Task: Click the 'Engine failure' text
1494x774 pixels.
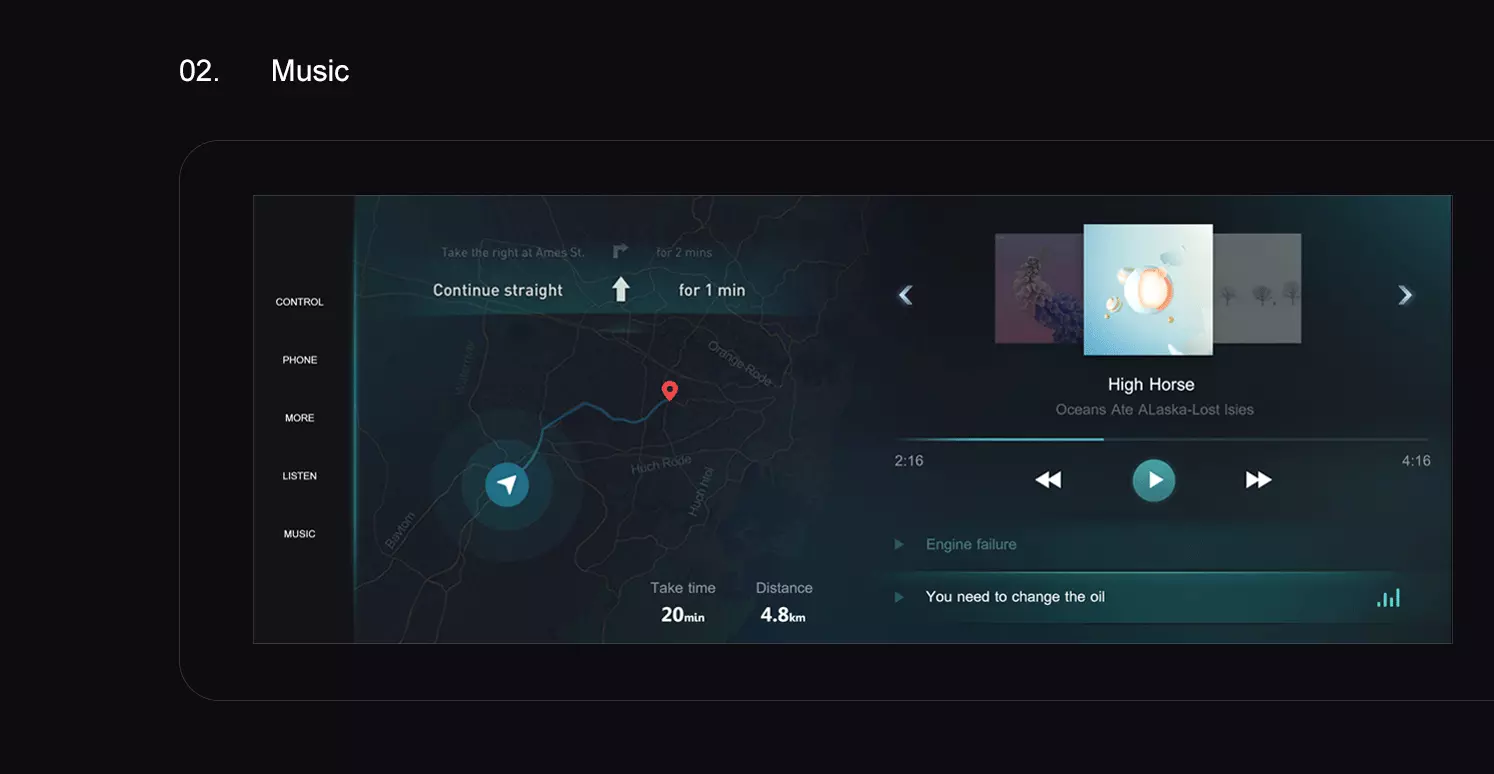Action: point(971,544)
